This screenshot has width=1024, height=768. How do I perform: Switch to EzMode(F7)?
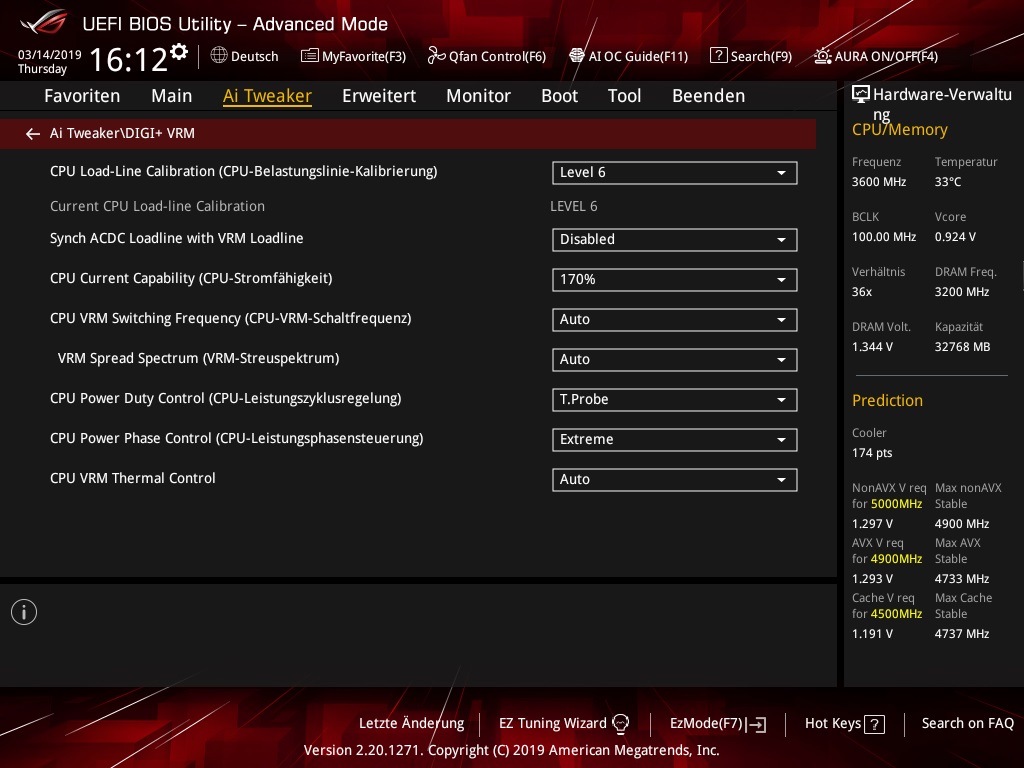tap(707, 724)
